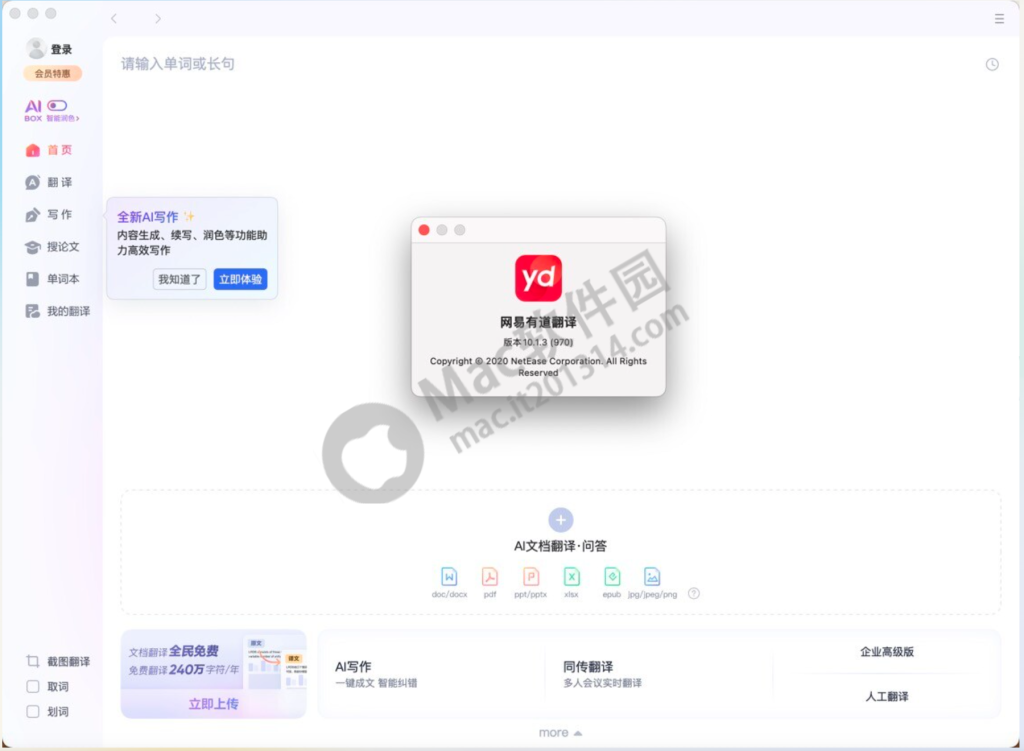Click the 版本 10.1.3 (970) version text
1024x751 pixels.
click(538, 342)
